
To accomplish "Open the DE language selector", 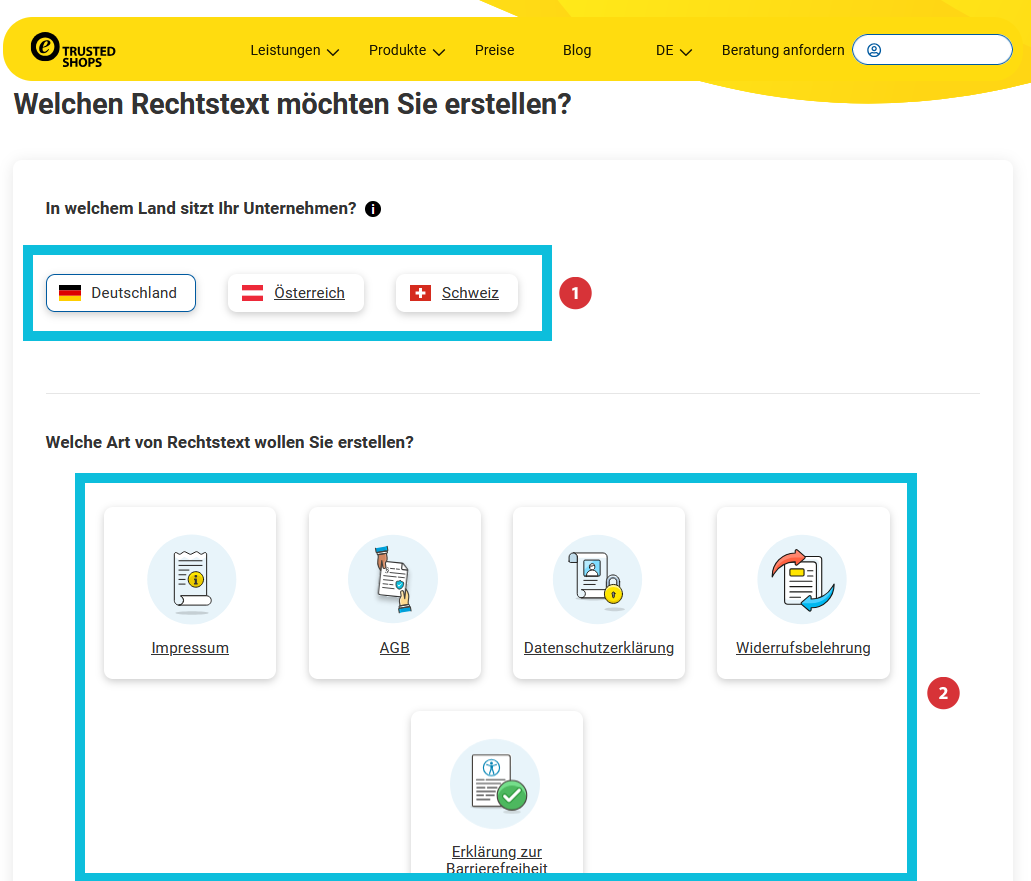I will 674,50.
